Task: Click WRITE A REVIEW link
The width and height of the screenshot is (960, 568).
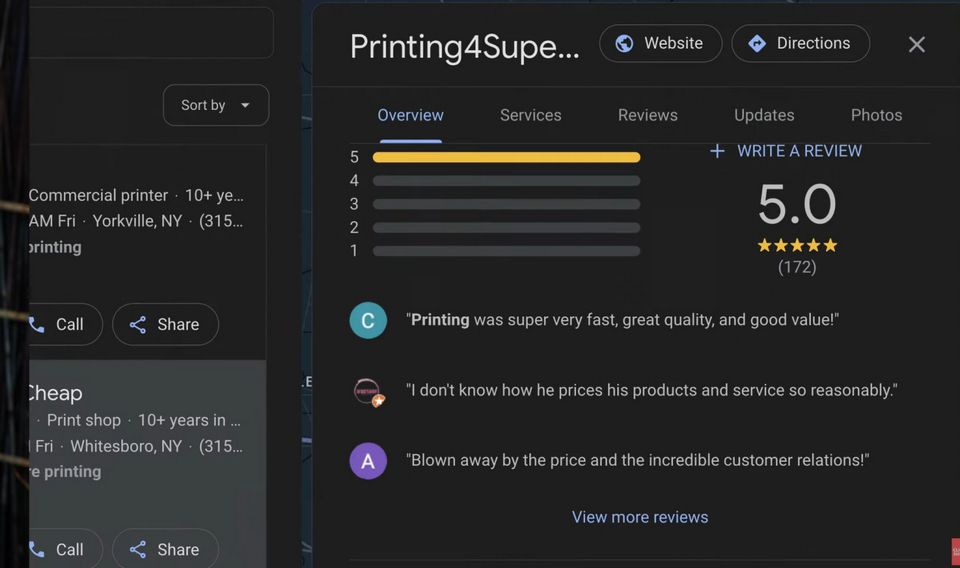Action: point(799,151)
